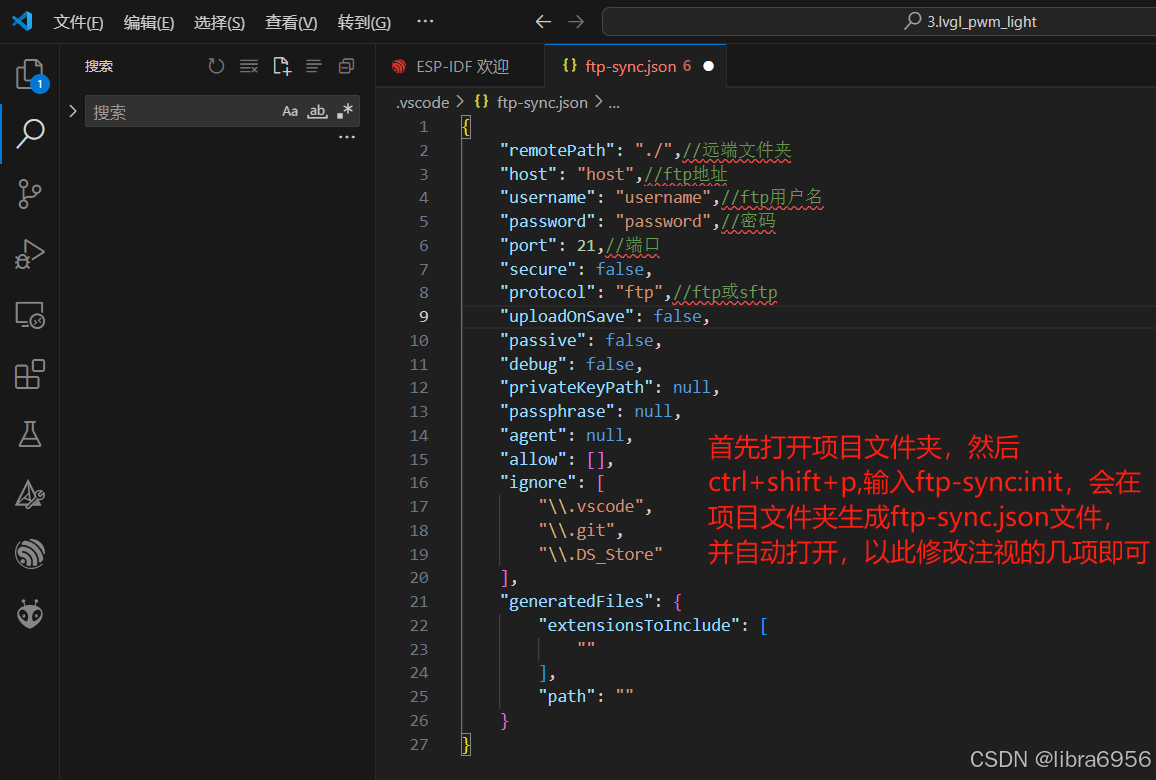Toggle search details with ellipsis below search box
The height and width of the screenshot is (780, 1156).
(x=346, y=135)
